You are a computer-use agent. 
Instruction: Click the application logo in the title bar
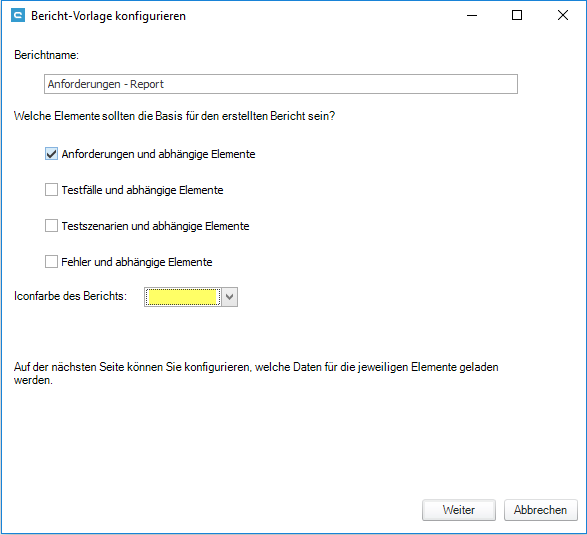[18, 16]
